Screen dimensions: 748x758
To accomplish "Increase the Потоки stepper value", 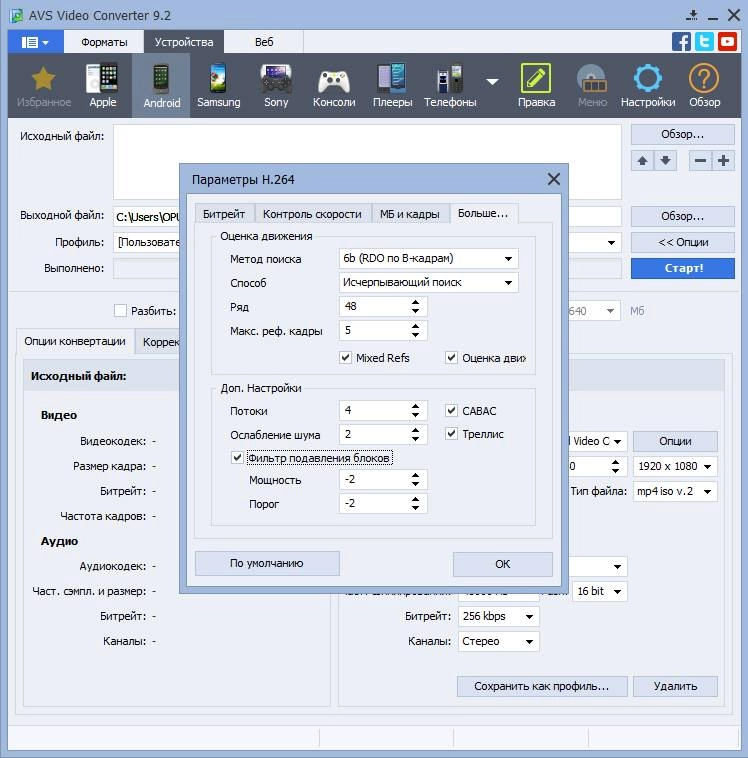I will 415,406.
